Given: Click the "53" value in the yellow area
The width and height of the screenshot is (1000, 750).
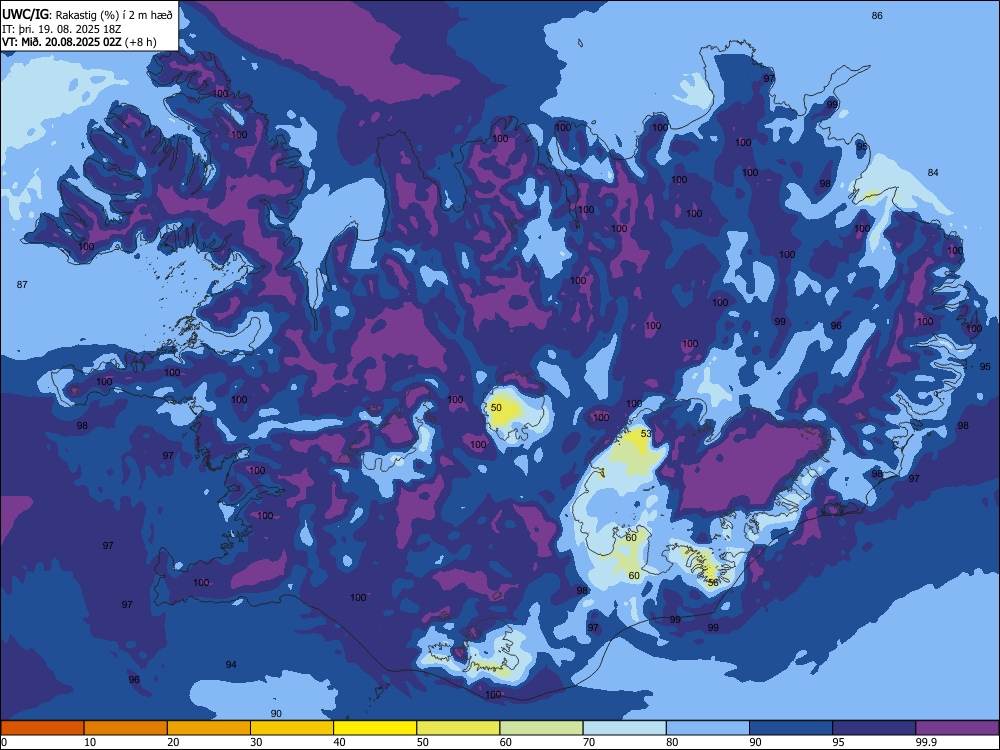Looking at the screenshot, I should [646, 434].
